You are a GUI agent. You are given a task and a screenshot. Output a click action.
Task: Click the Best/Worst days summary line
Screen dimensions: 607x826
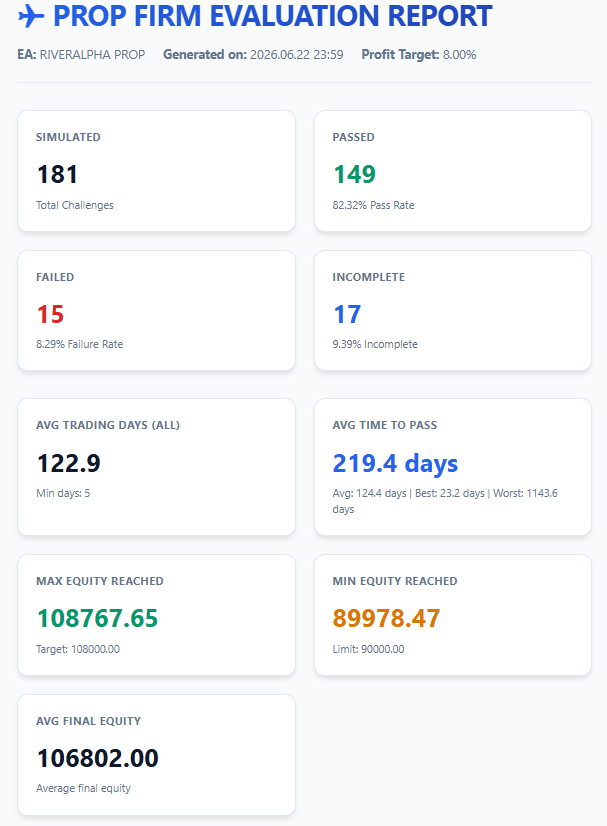445,501
